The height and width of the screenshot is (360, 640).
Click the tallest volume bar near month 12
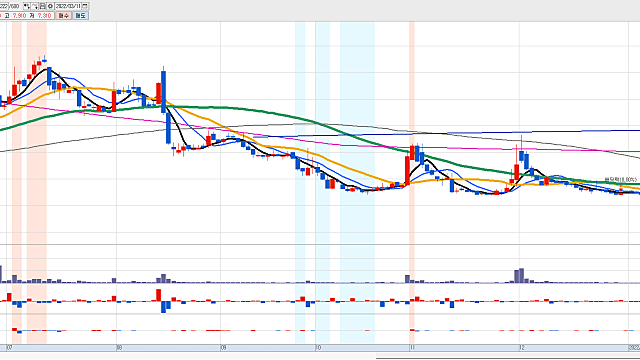click(x=521, y=276)
